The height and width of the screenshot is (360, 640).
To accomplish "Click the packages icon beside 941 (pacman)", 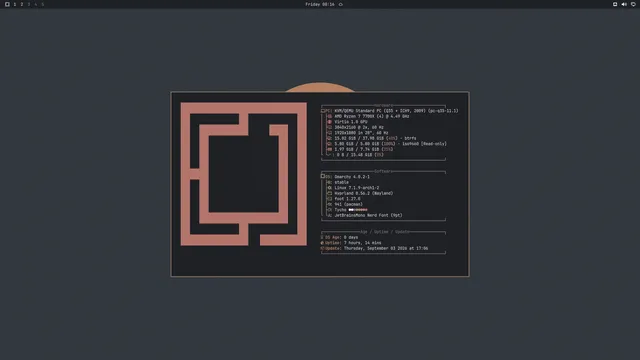I will (330, 204).
